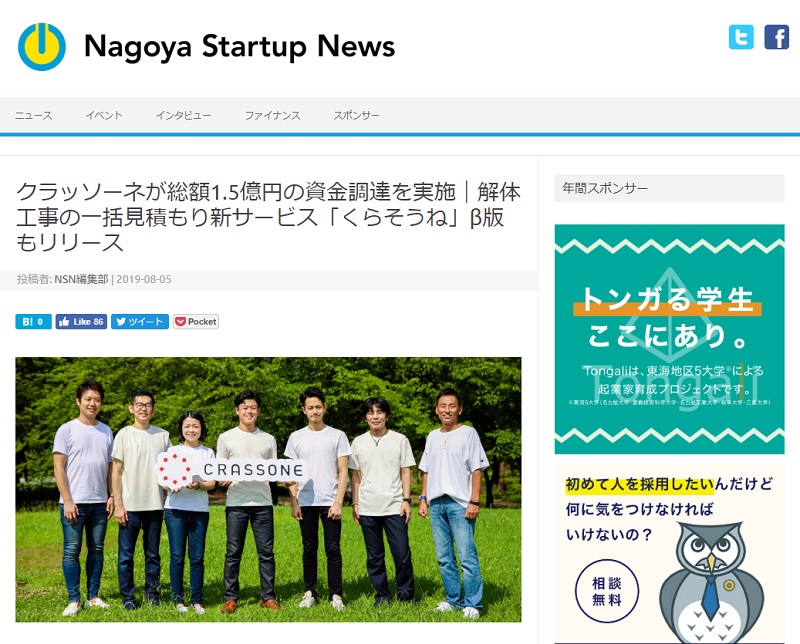
Task: Click the Nagoya Startup News site title
Action: click(x=239, y=46)
